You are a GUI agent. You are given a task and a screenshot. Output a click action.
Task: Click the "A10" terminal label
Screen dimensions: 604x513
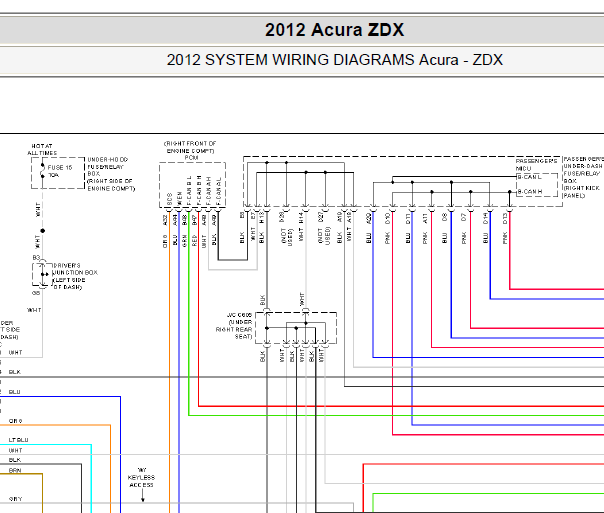click(340, 217)
